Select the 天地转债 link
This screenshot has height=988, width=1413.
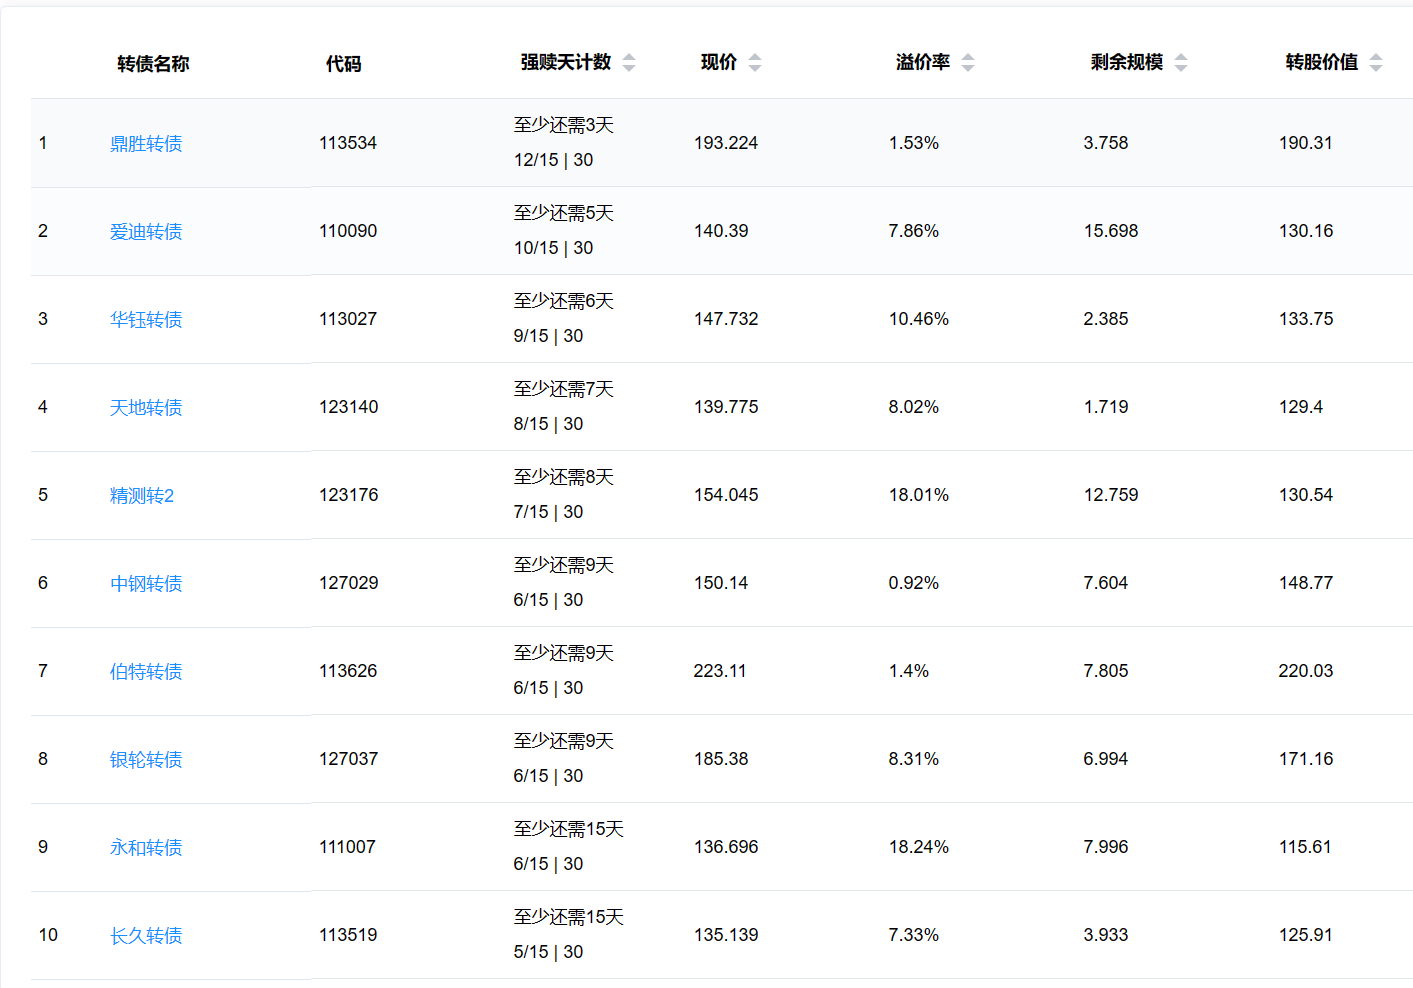point(146,408)
